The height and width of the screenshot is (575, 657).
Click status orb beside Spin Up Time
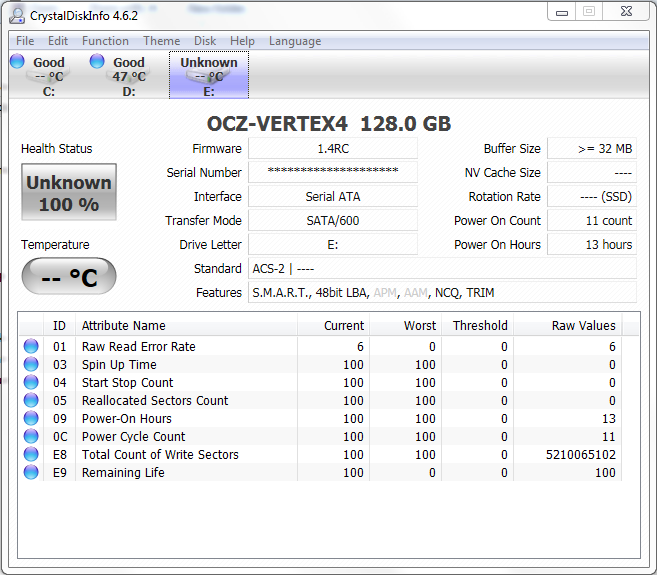(x=31, y=365)
